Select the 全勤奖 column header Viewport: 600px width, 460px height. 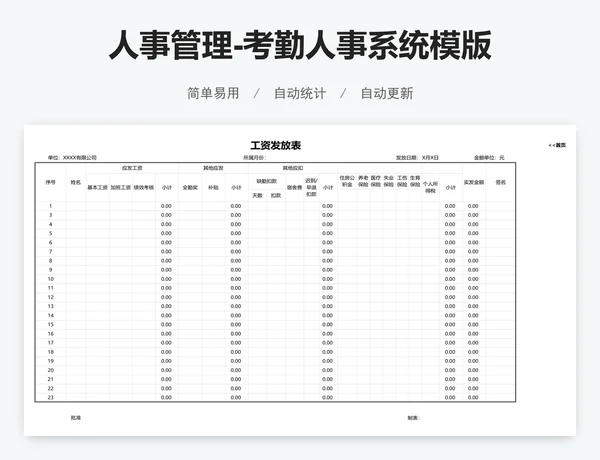[x=189, y=187]
